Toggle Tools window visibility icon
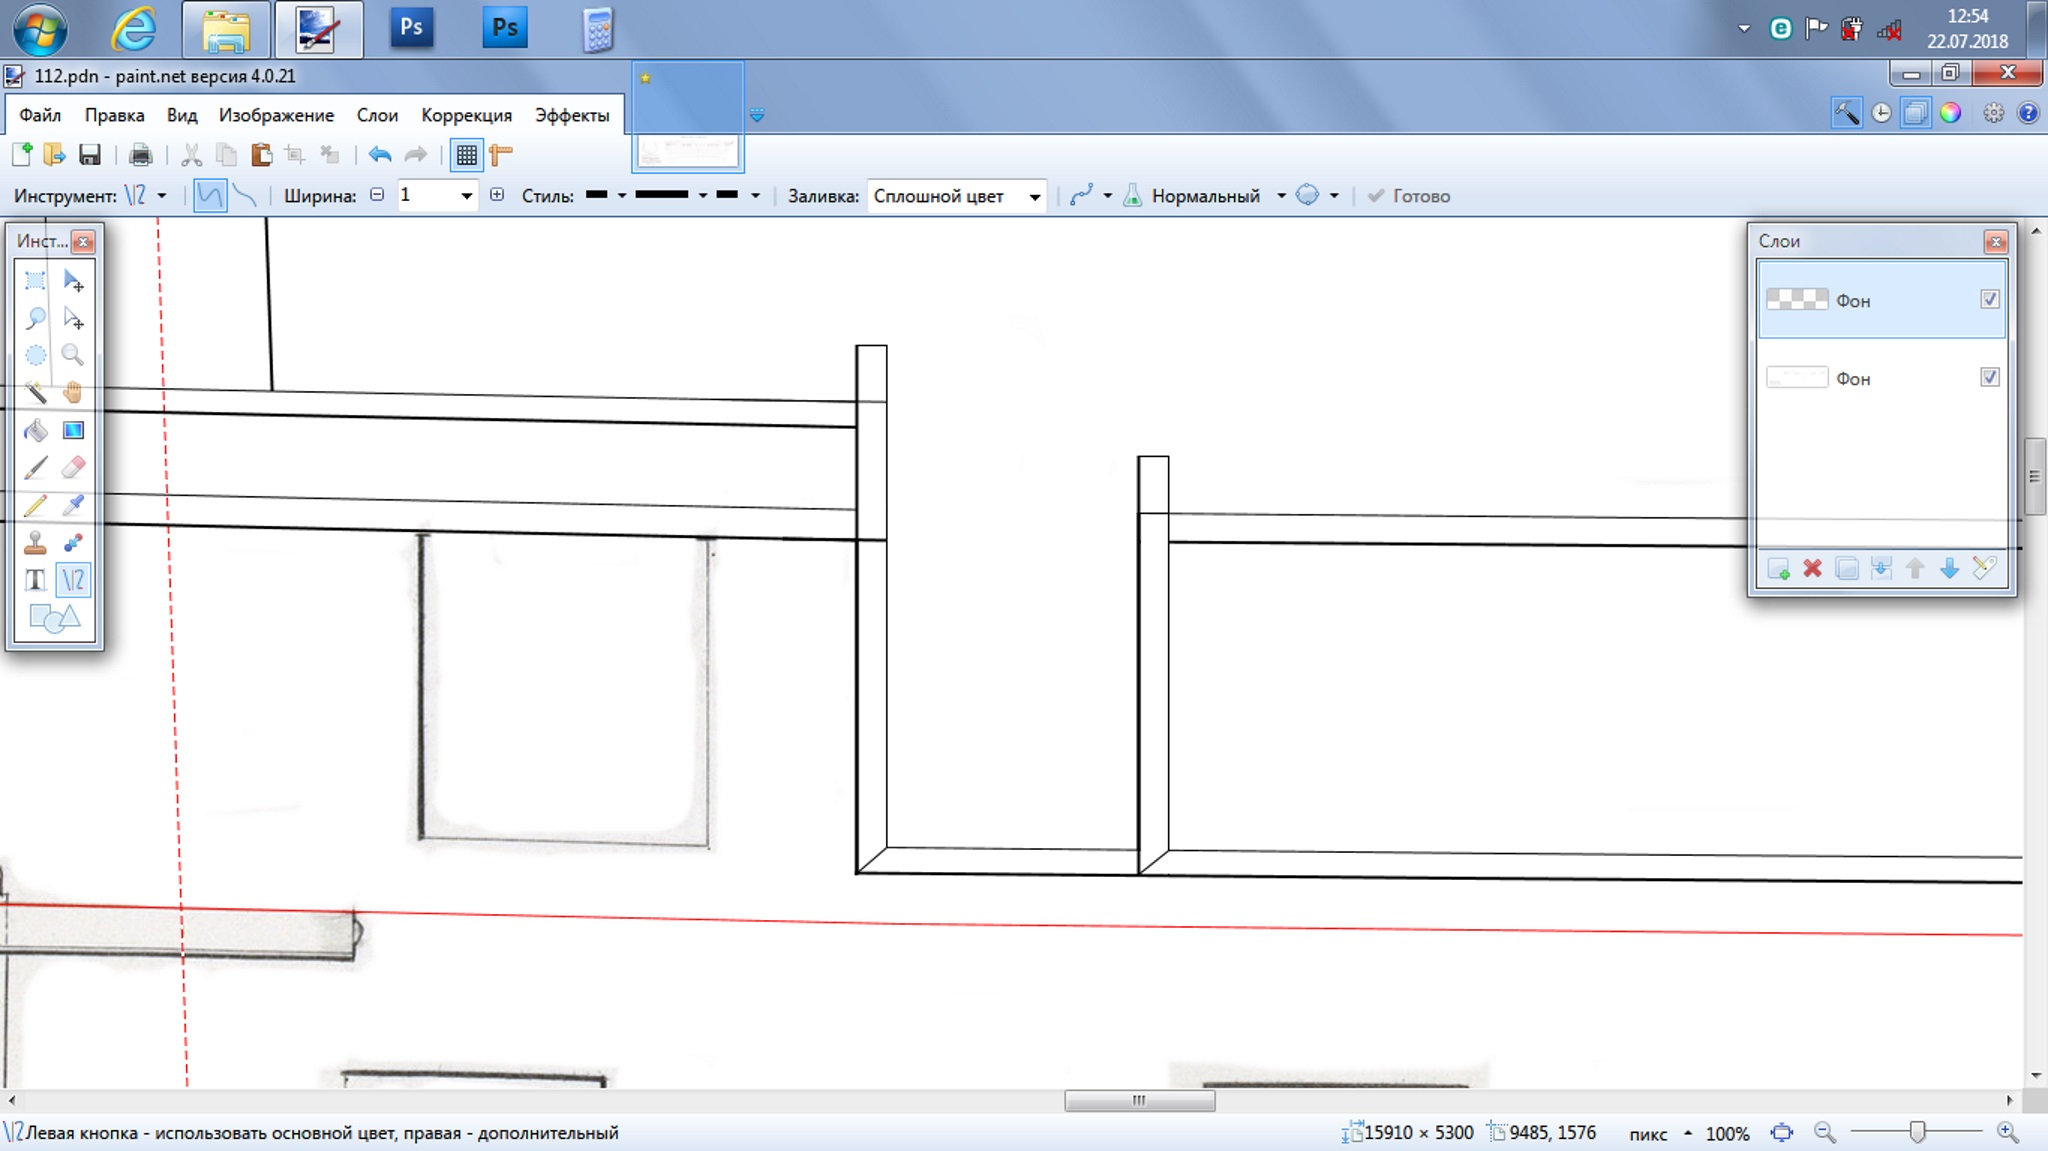Image resolution: width=2048 pixels, height=1151 pixels. [x=1846, y=113]
